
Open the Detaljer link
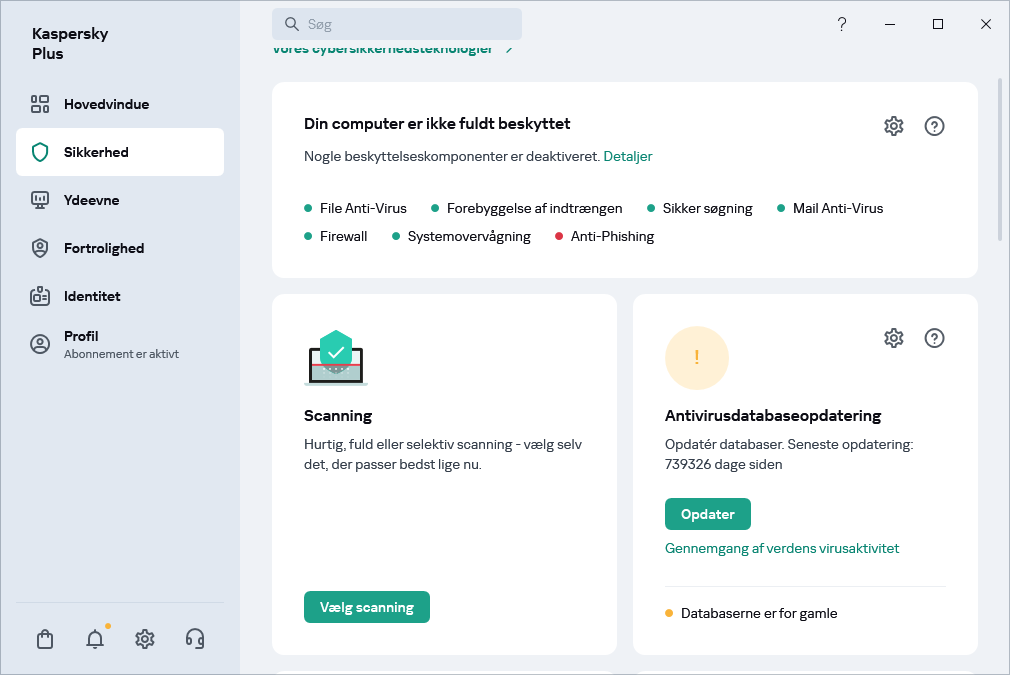point(628,156)
